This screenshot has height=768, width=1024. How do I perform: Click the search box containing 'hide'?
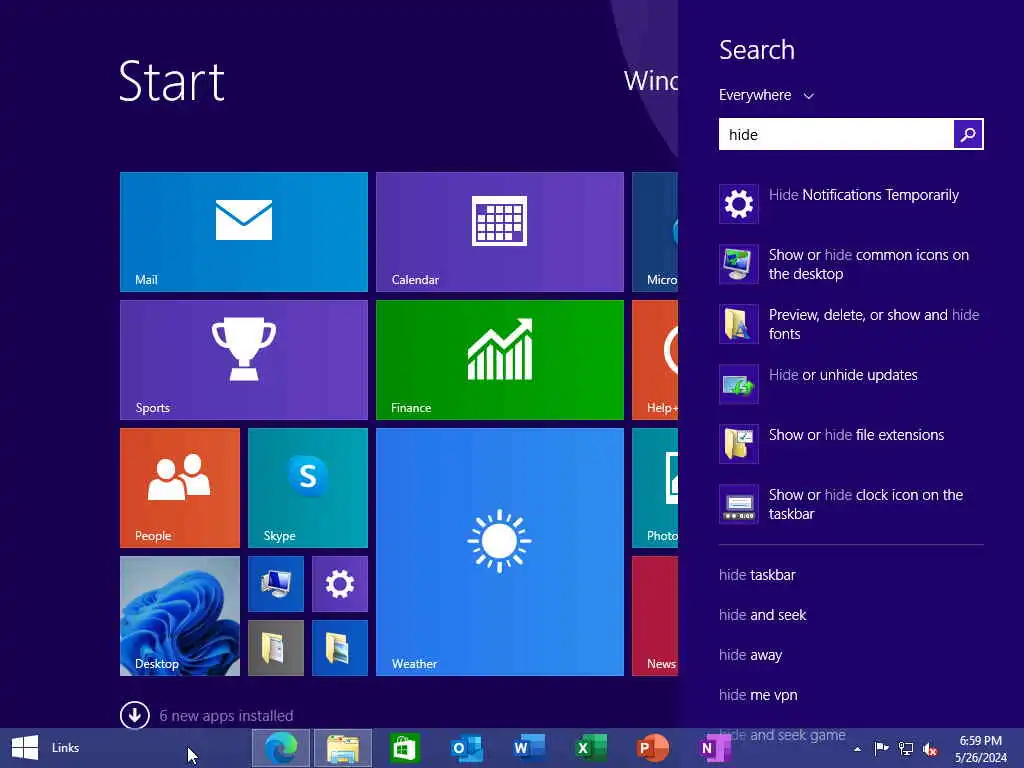click(x=836, y=135)
